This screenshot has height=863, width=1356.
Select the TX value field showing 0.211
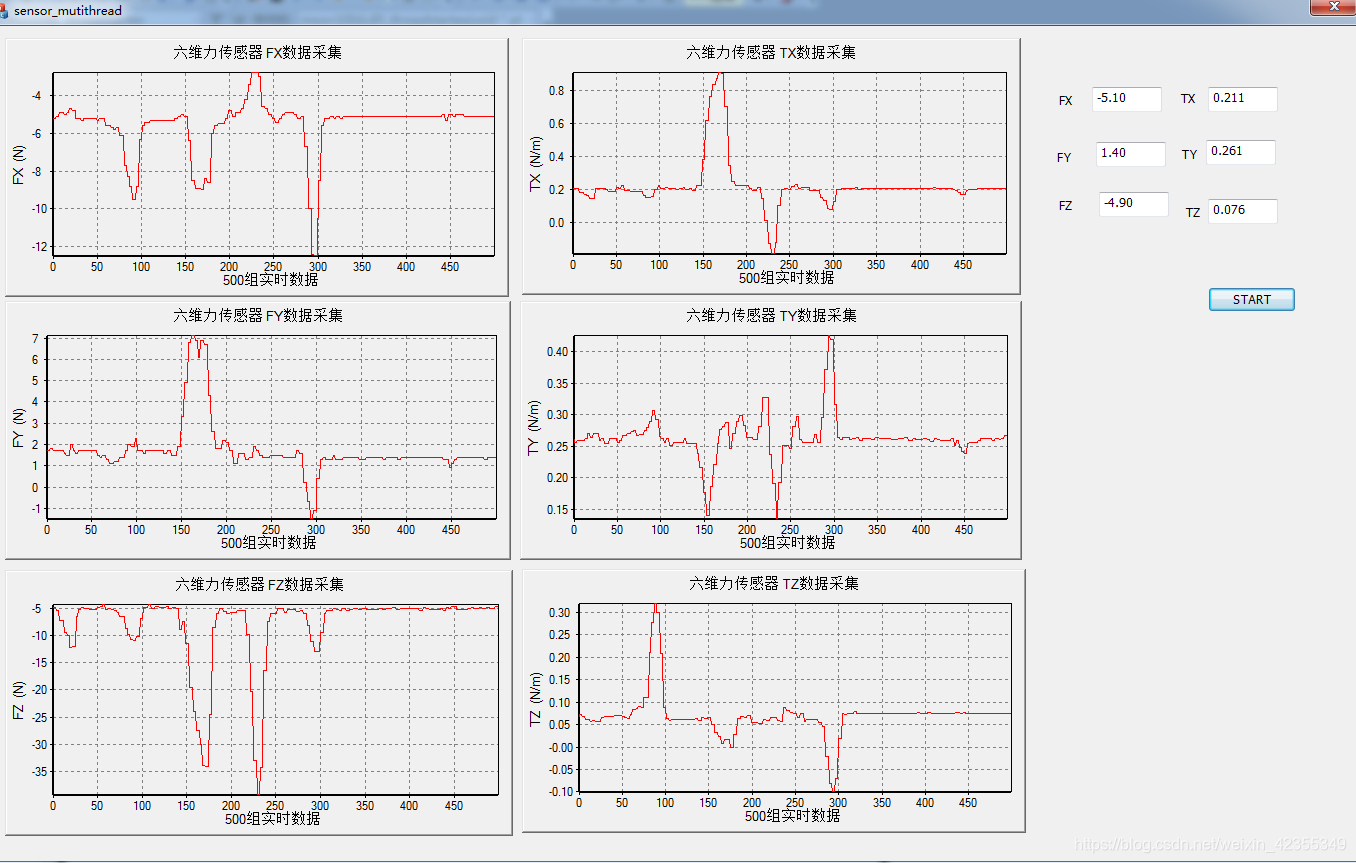pos(1242,98)
